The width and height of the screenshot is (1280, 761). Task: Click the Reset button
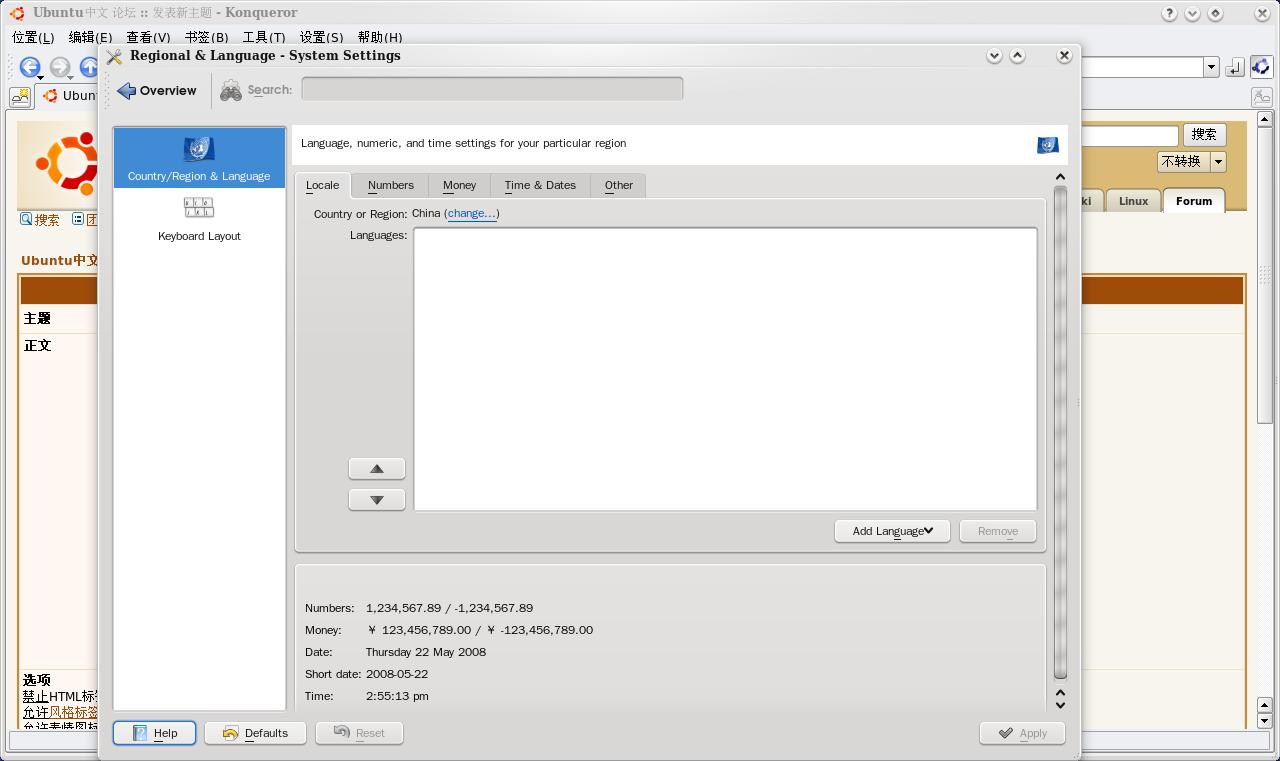359,733
